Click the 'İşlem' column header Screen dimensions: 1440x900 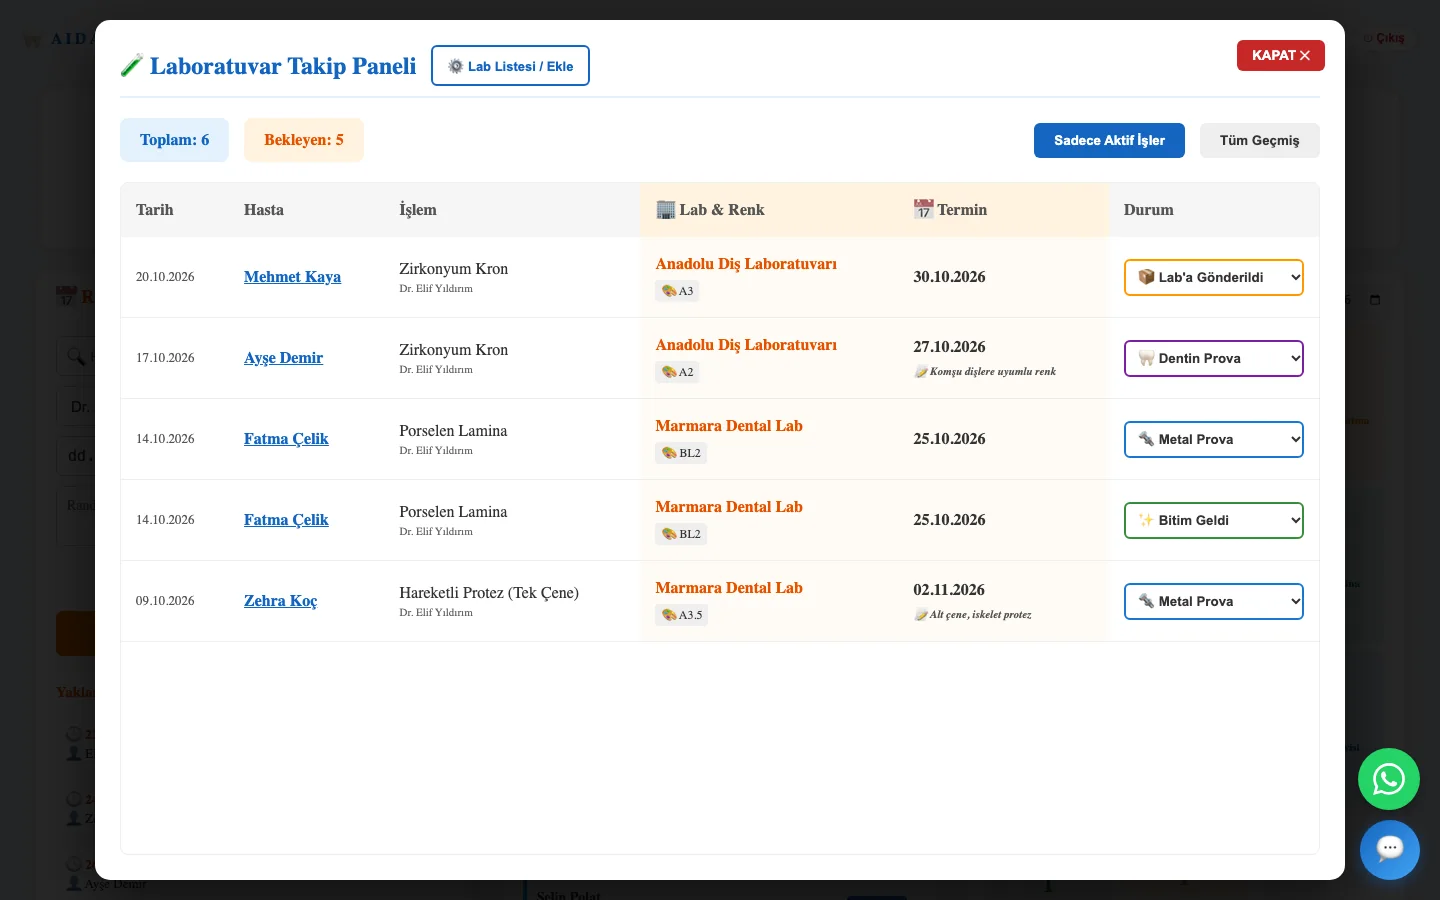[418, 210]
